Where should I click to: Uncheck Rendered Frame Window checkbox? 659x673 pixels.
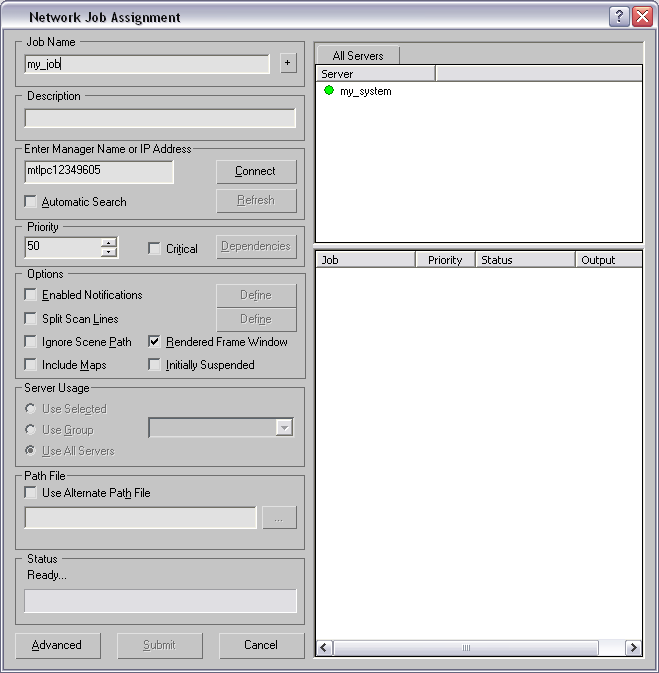(x=154, y=342)
